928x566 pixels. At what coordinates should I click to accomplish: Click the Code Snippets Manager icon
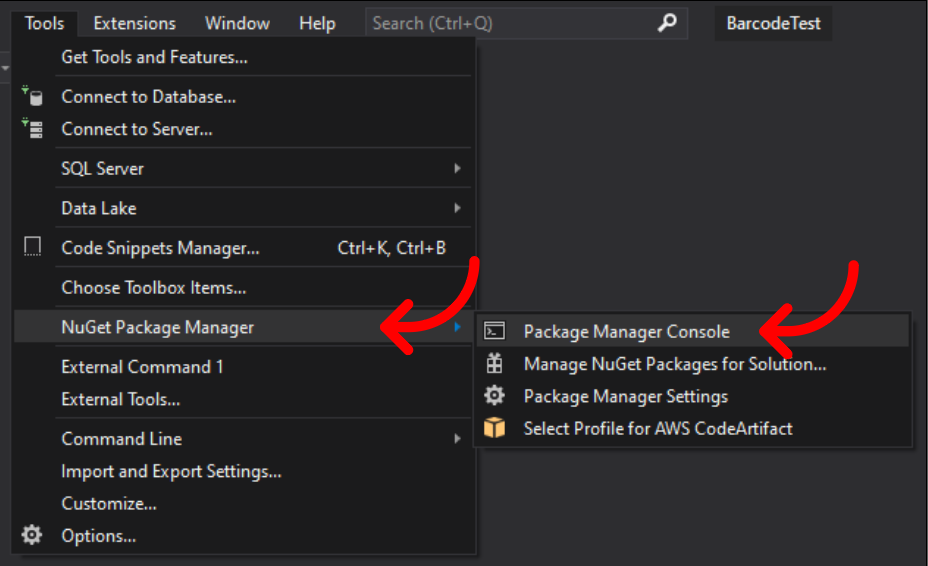click(x=33, y=246)
